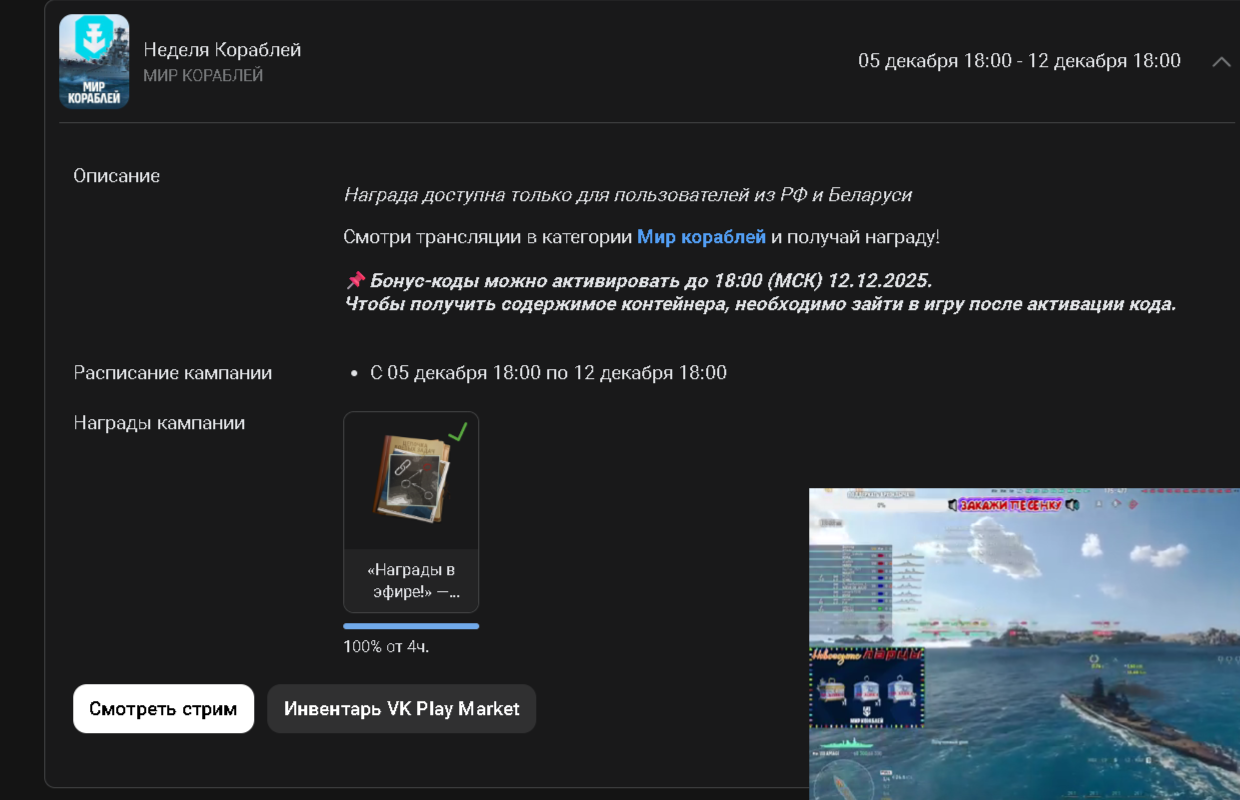Click the green checkmark on the reward card

pyautogui.click(x=458, y=433)
